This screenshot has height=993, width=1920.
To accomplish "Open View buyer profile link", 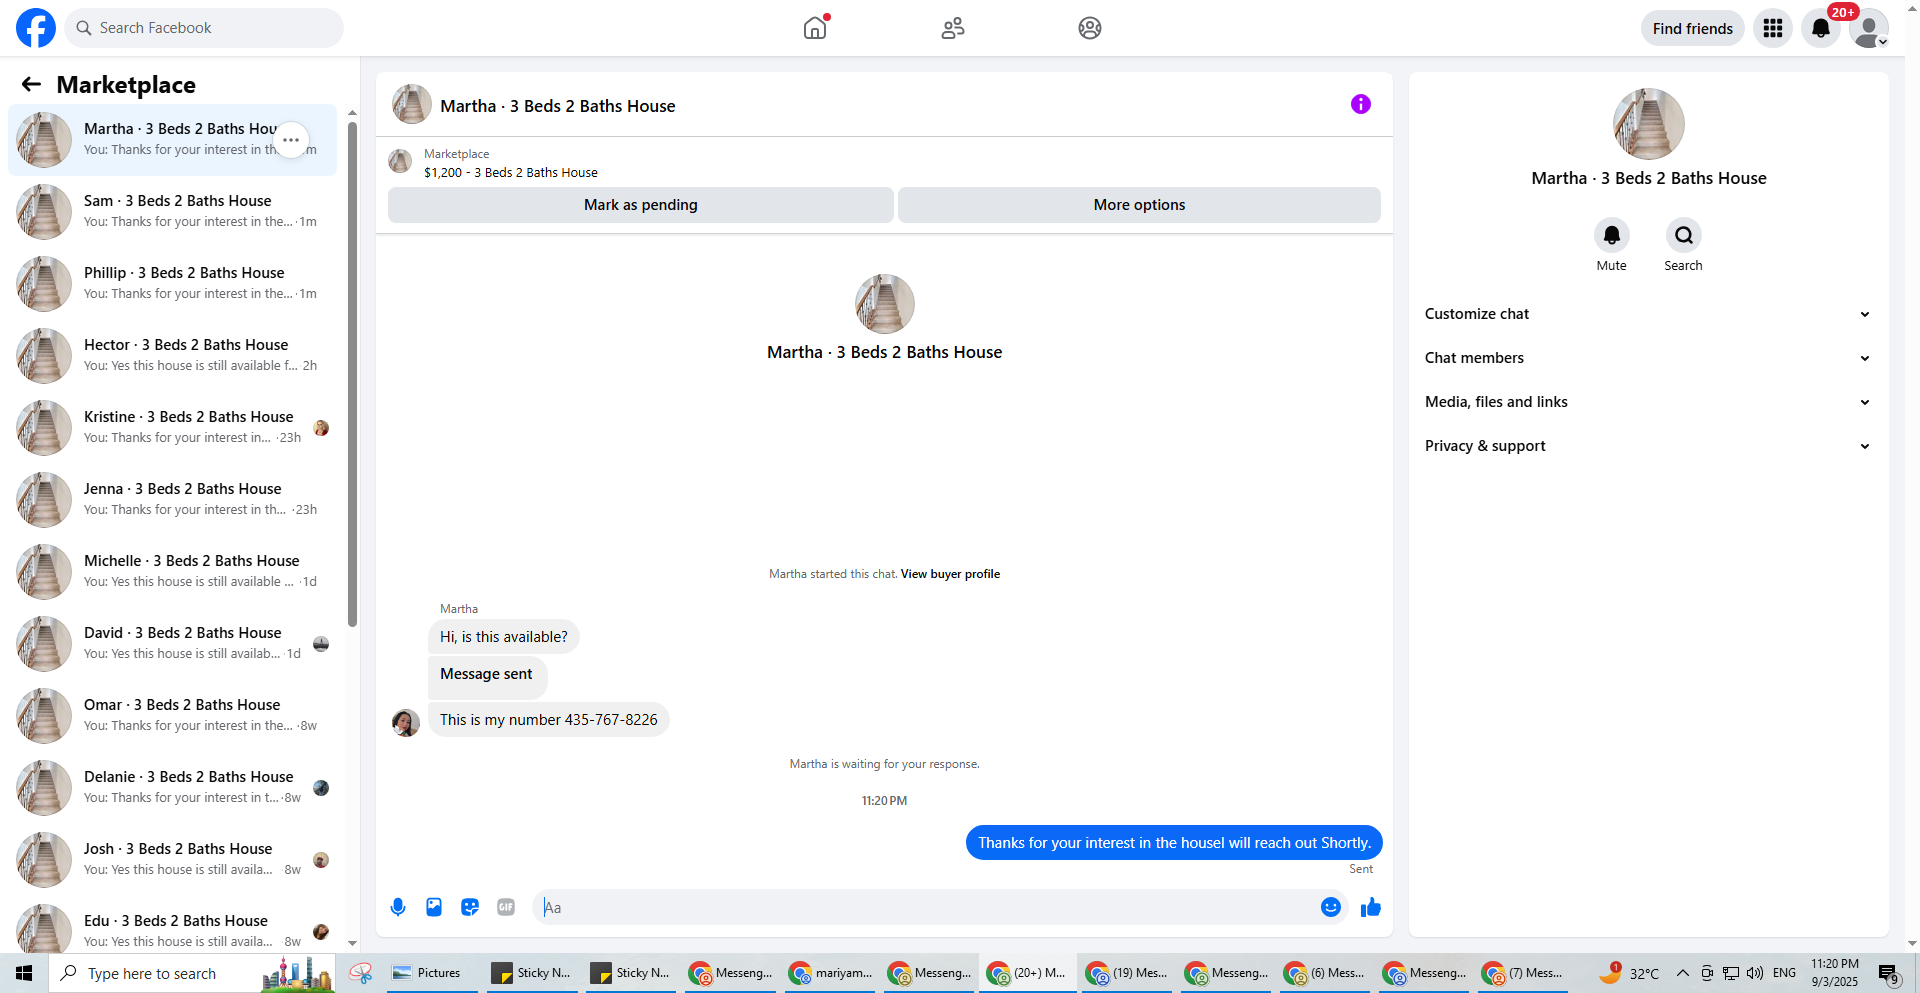I will tap(950, 574).
